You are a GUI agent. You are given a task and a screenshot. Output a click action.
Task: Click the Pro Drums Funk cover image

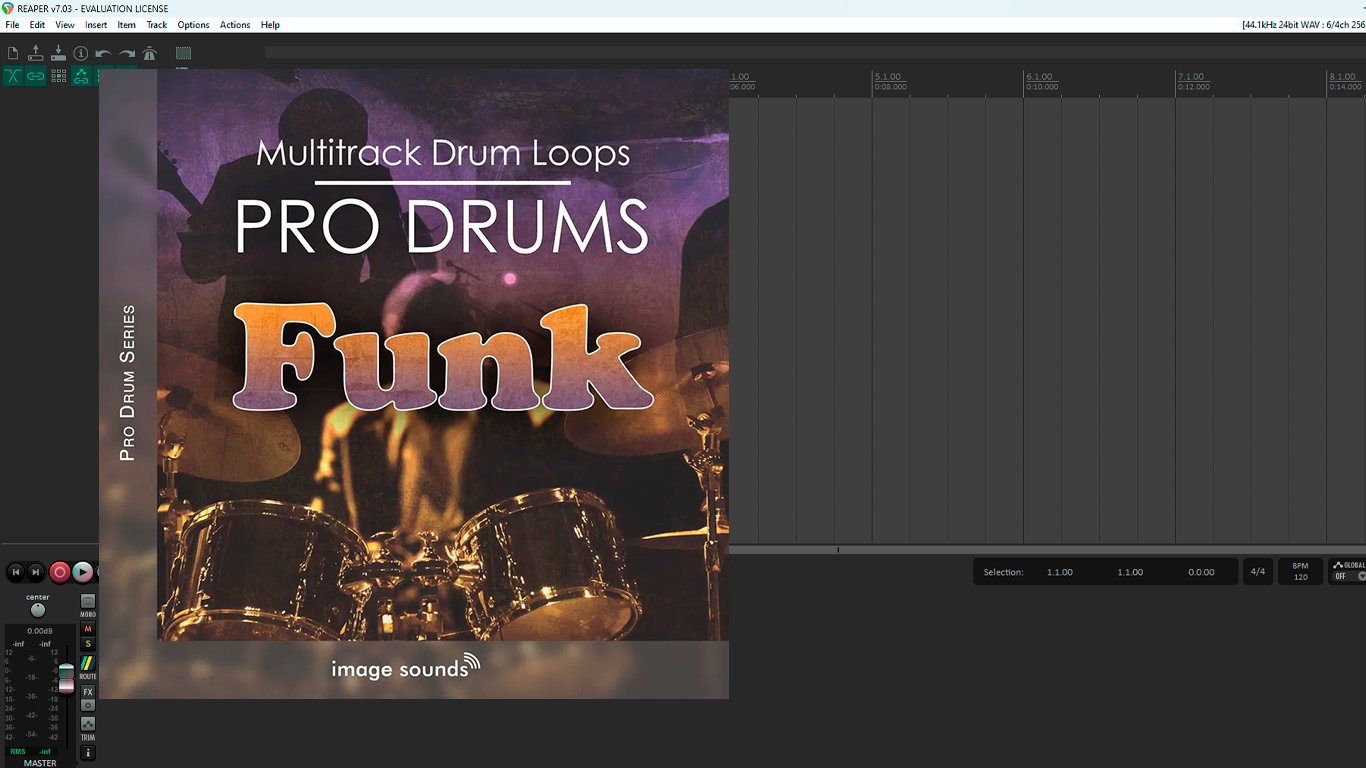coord(414,384)
